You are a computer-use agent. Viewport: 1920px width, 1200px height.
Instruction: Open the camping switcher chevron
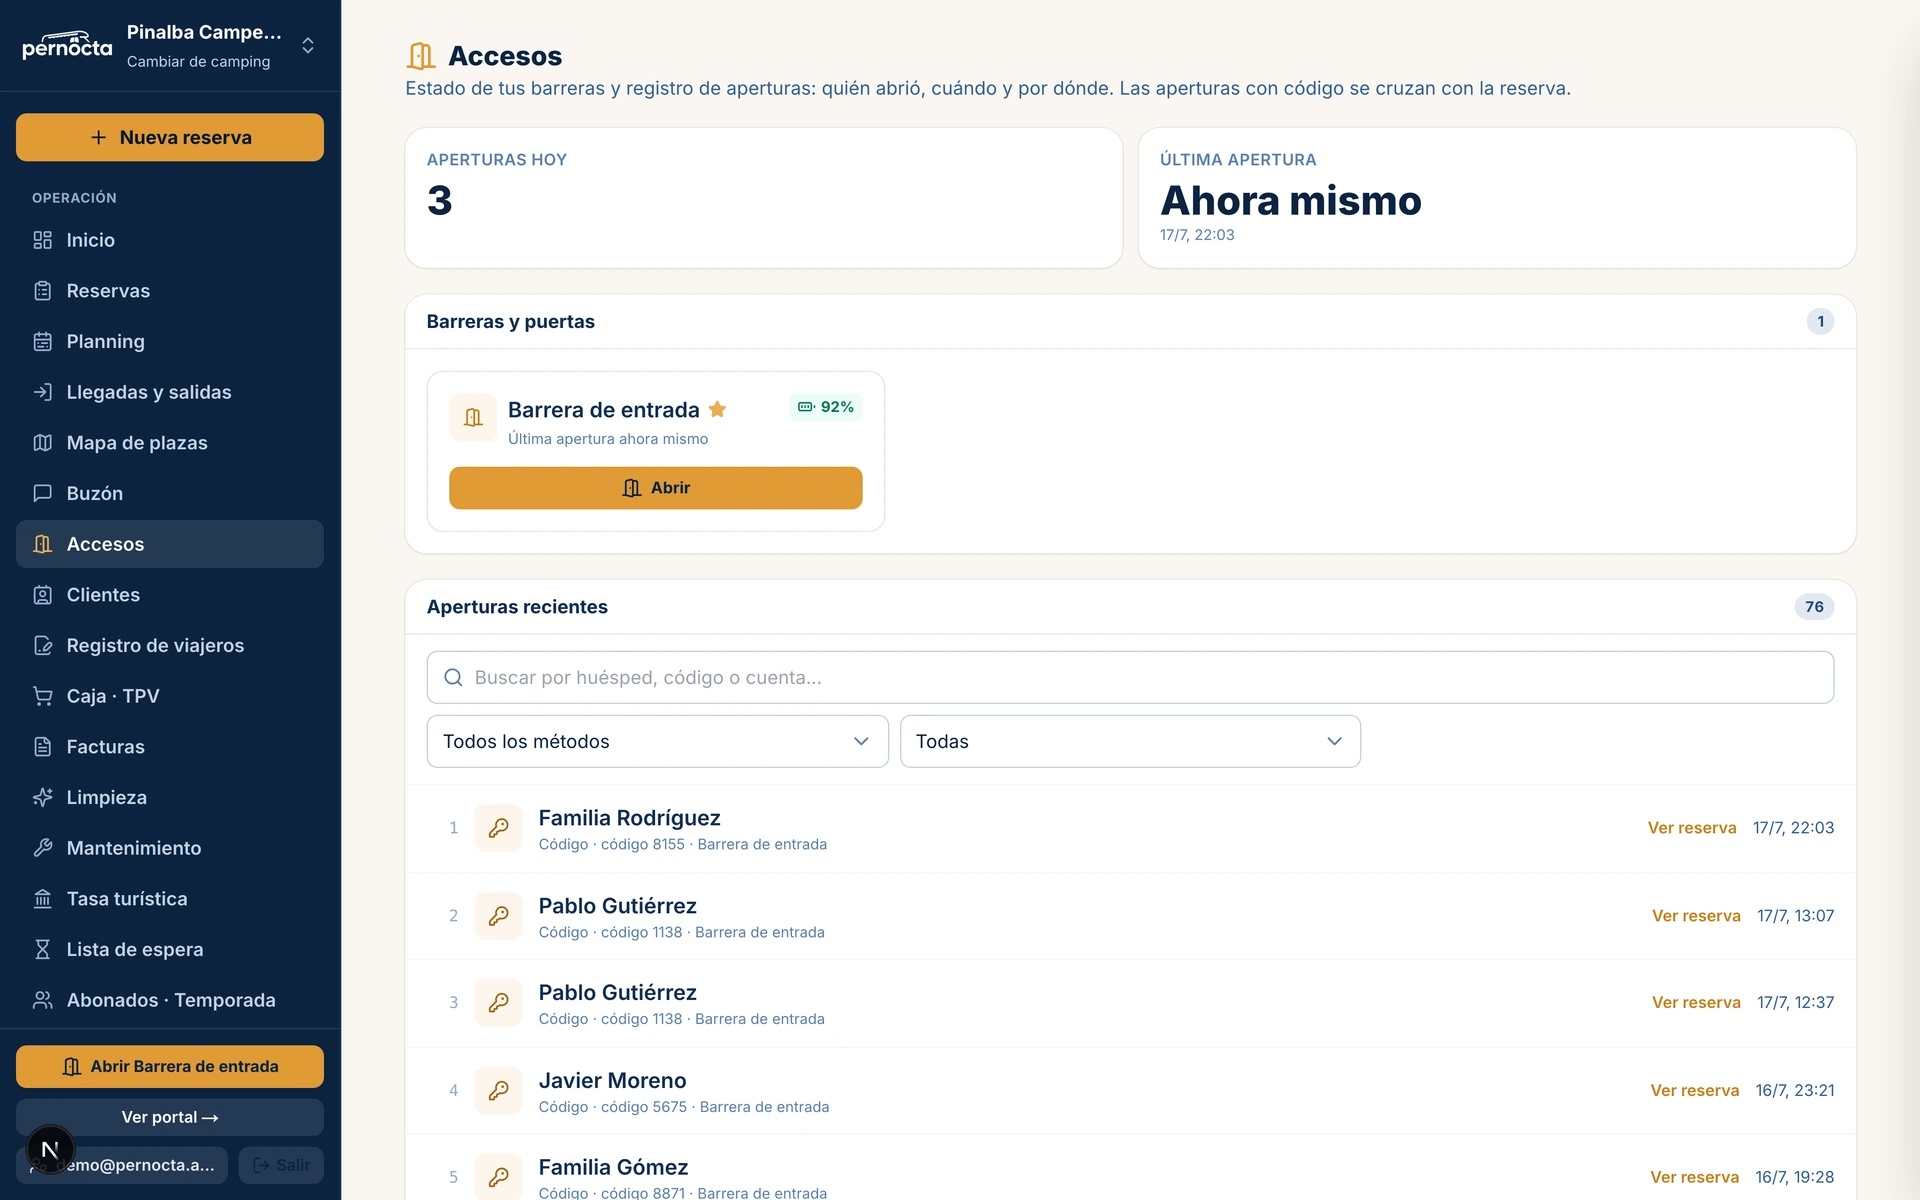308,46
